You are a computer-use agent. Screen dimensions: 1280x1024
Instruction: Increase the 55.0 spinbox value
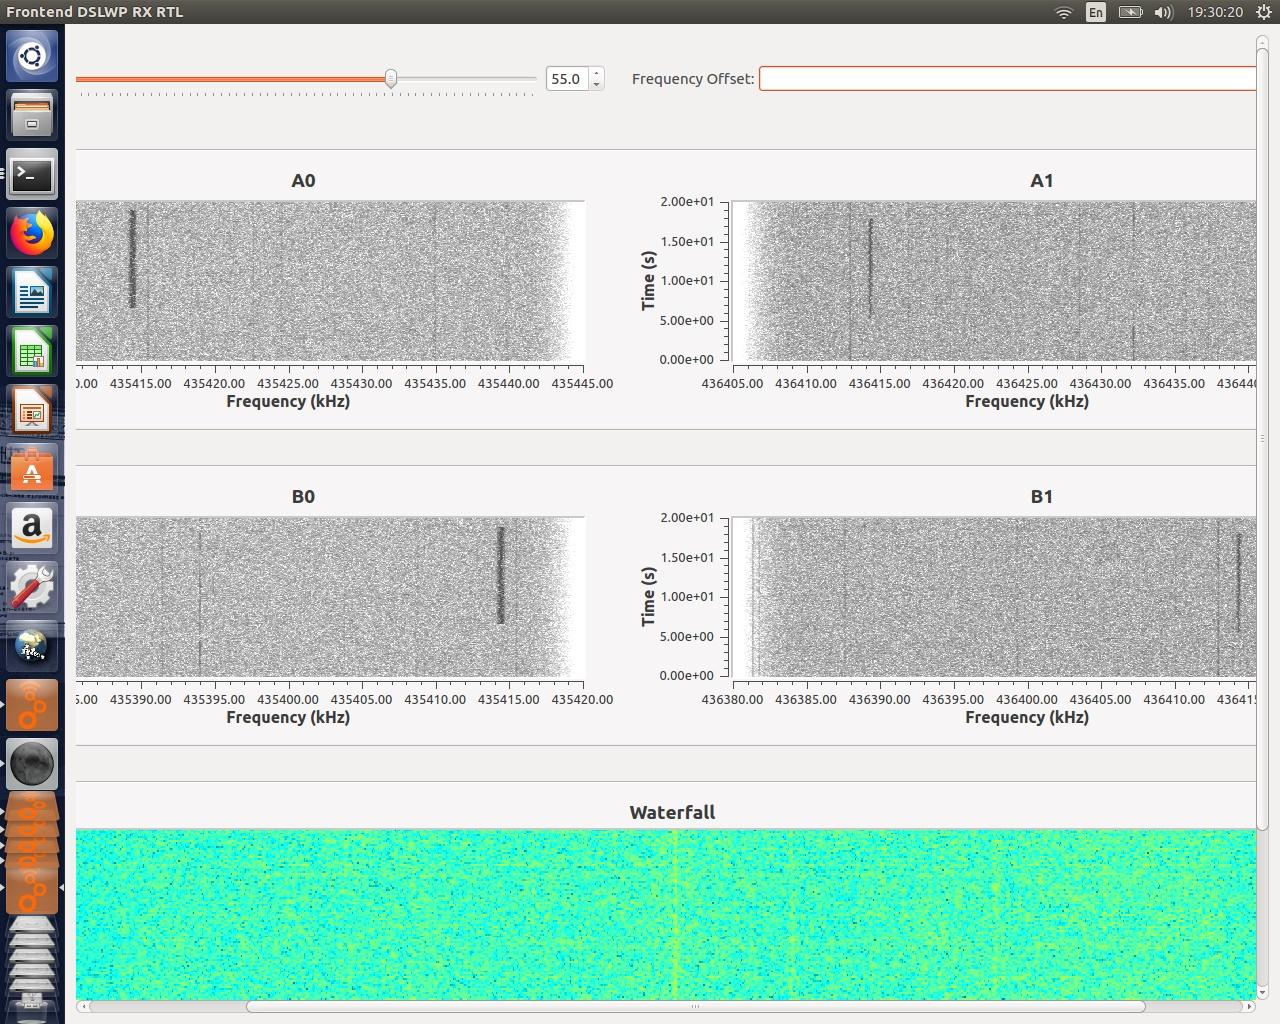[x=597, y=73]
